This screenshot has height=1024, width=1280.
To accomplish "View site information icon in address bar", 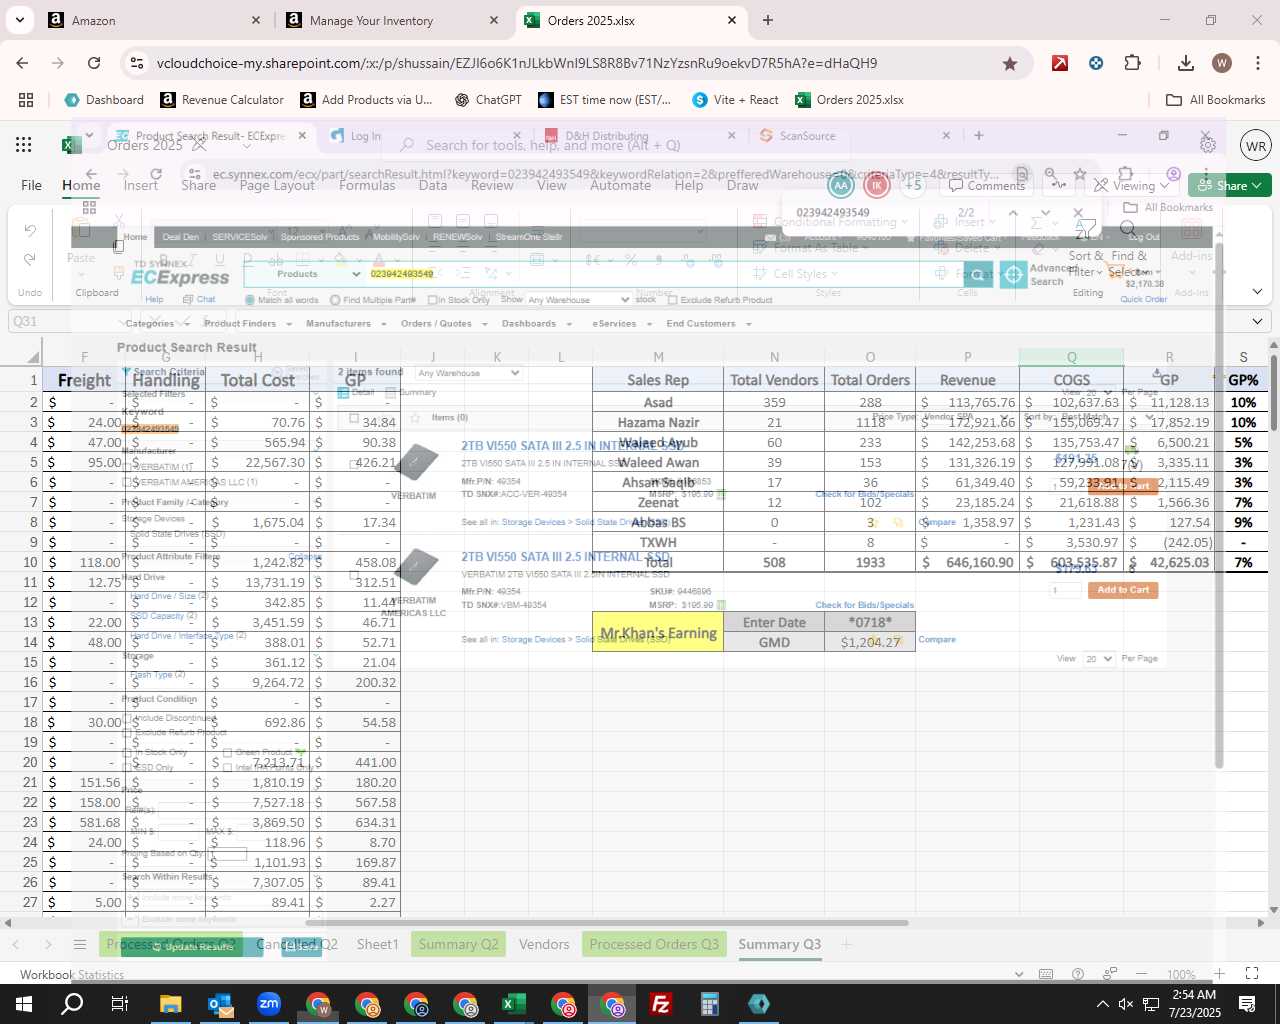I will (x=136, y=63).
